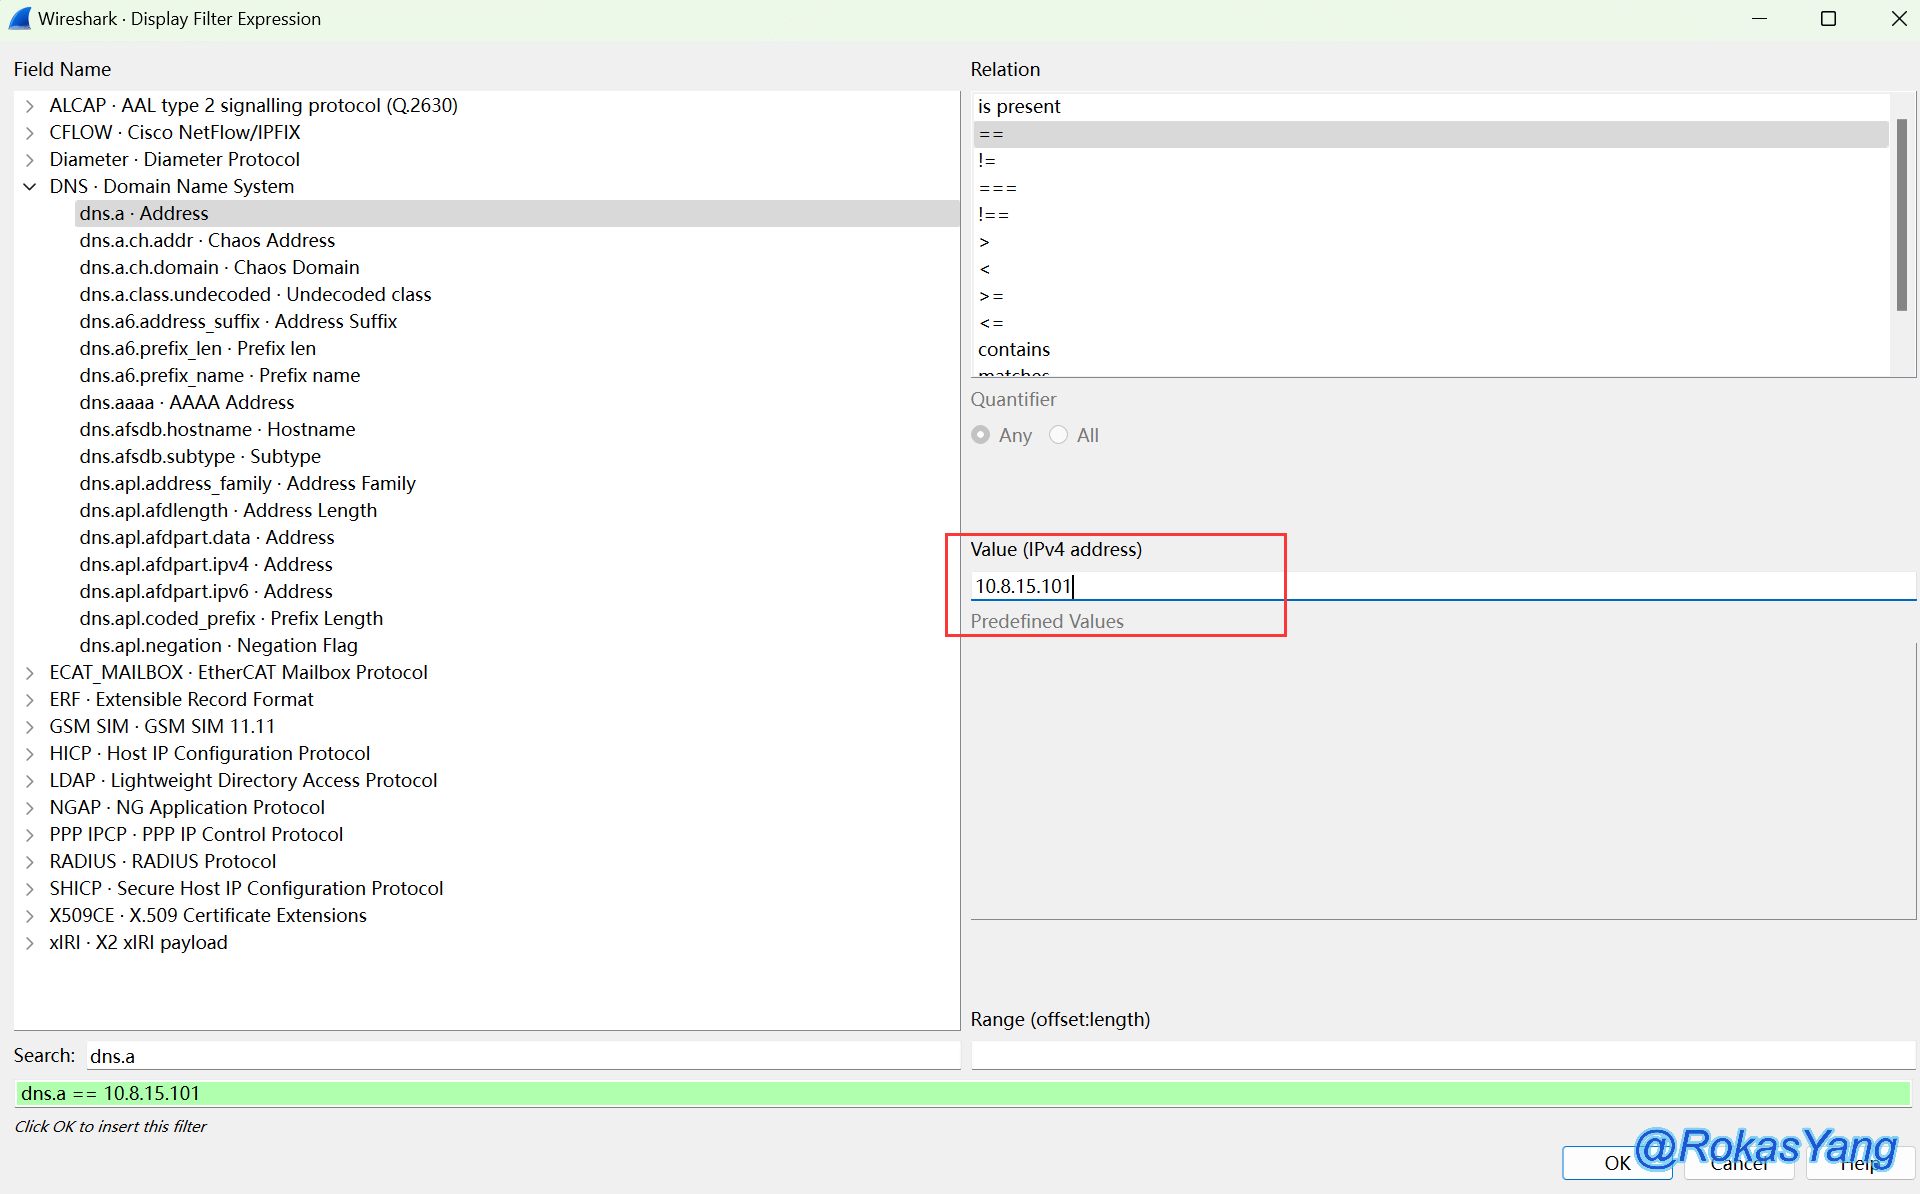1920x1194 pixels.
Task: Choose the == relation
Action: point(1431,134)
